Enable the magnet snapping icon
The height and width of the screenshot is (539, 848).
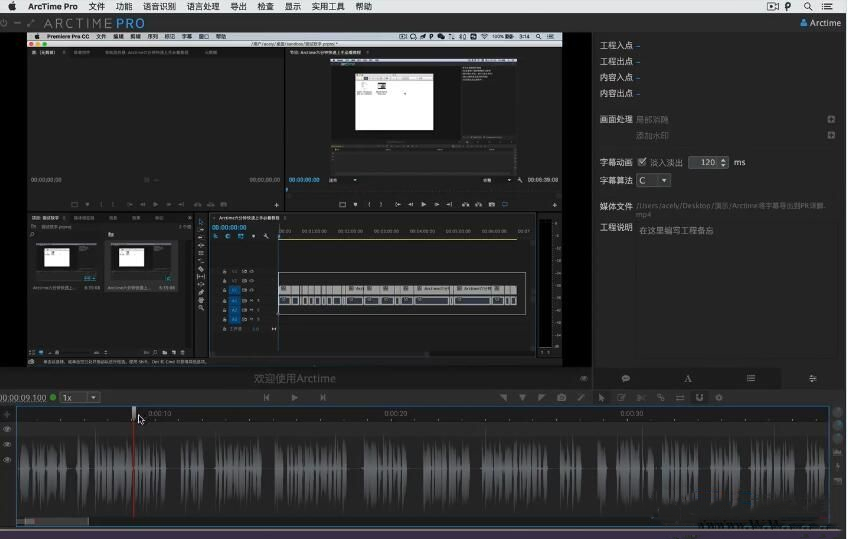[699, 398]
